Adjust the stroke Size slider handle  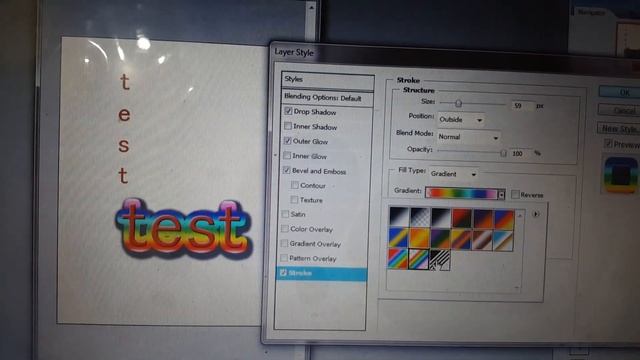458,104
